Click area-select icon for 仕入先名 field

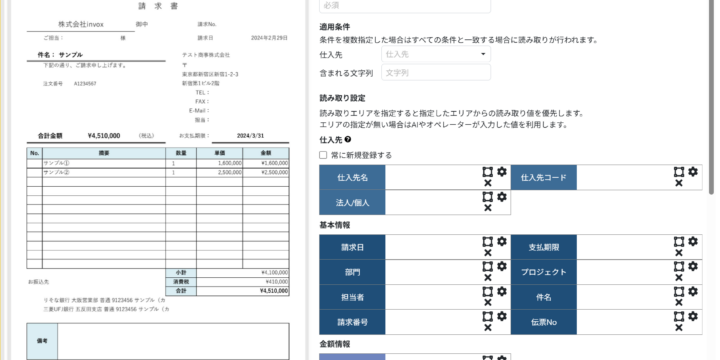tap(488, 172)
